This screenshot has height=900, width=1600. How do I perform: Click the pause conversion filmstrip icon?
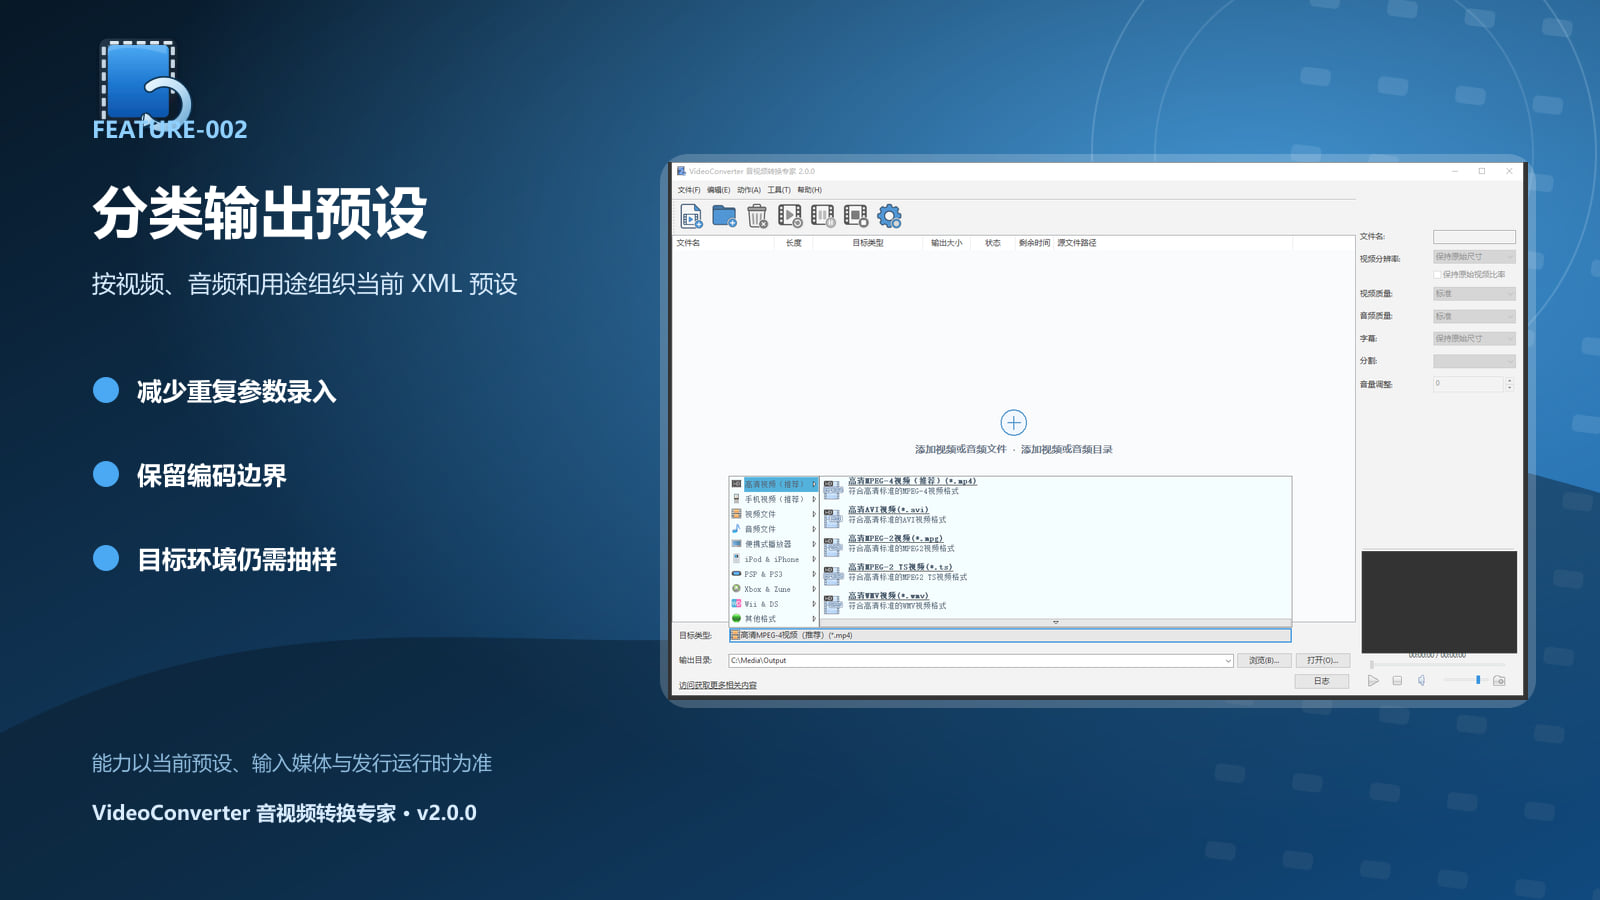pyautogui.click(x=823, y=216)
